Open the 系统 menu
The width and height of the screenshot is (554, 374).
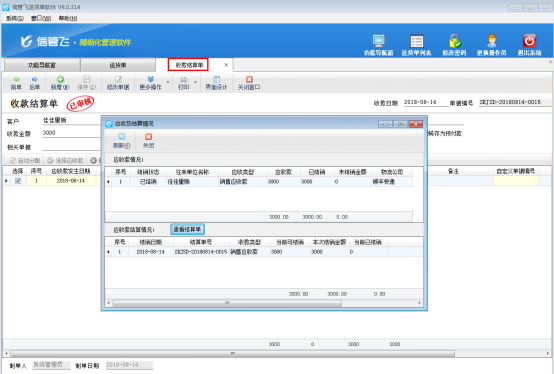15,18
